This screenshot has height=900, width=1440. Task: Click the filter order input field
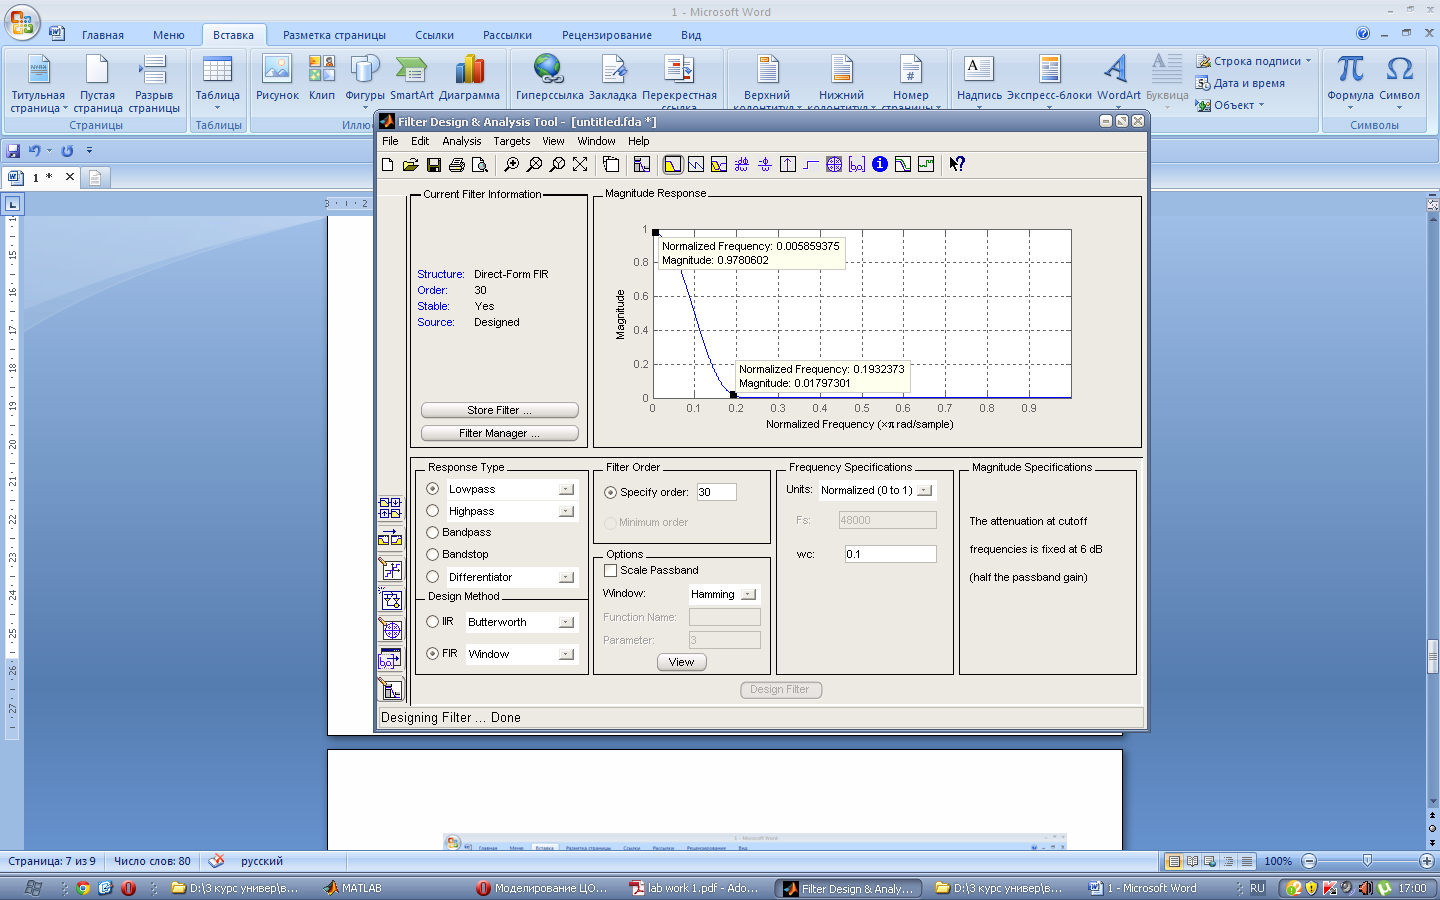pos(716,492)
